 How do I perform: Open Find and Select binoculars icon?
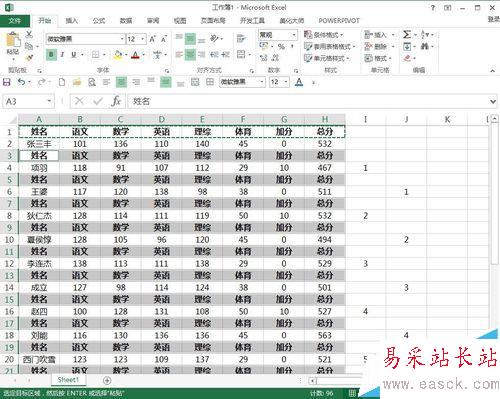424,46
